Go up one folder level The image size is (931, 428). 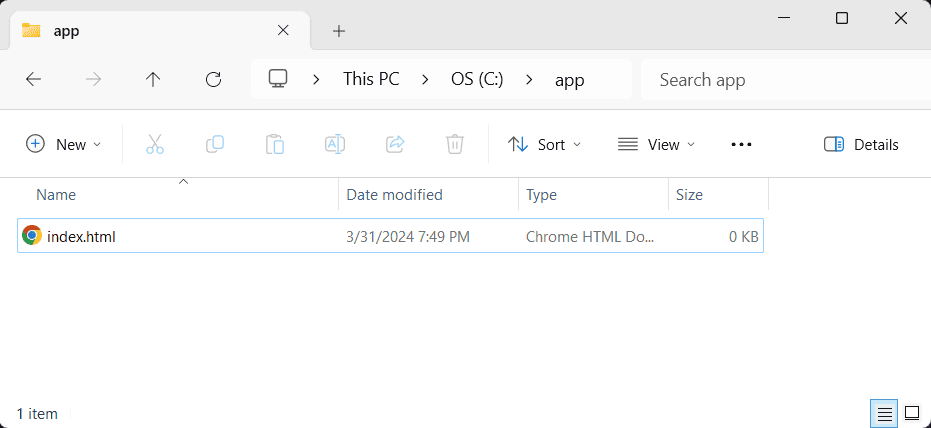[x=153, y=80]
